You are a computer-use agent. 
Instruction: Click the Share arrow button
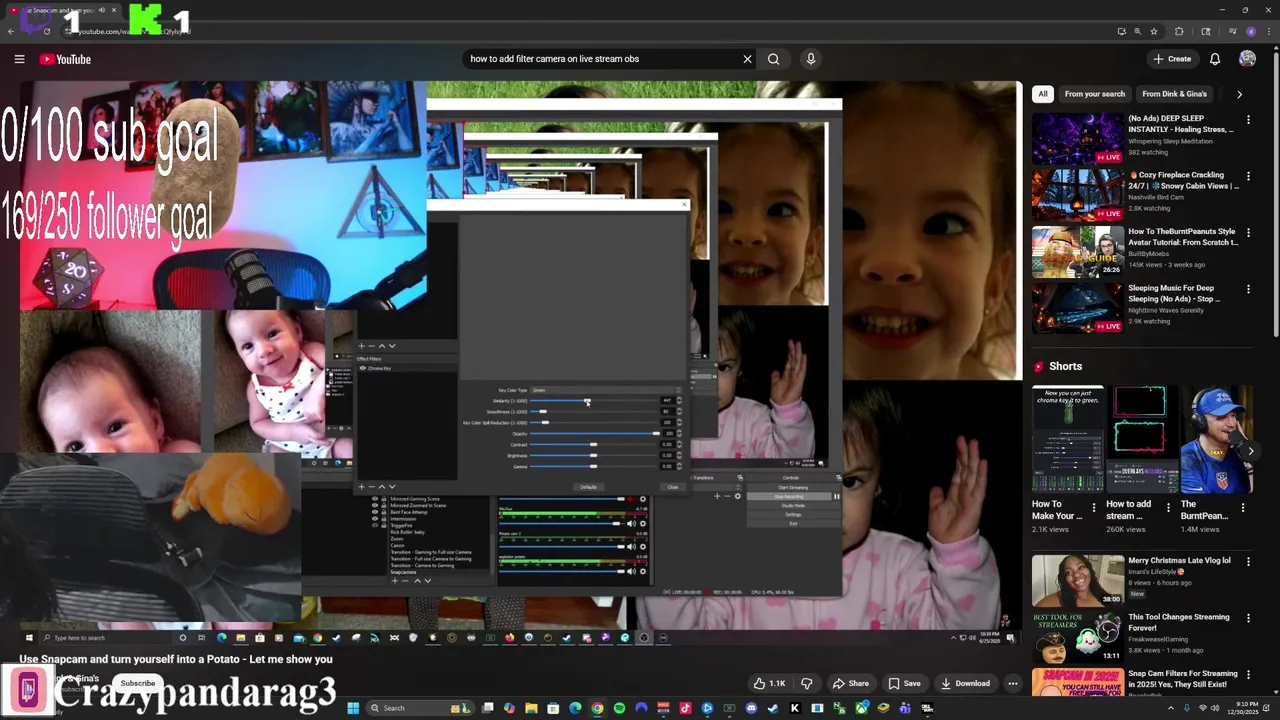[852, 684]
